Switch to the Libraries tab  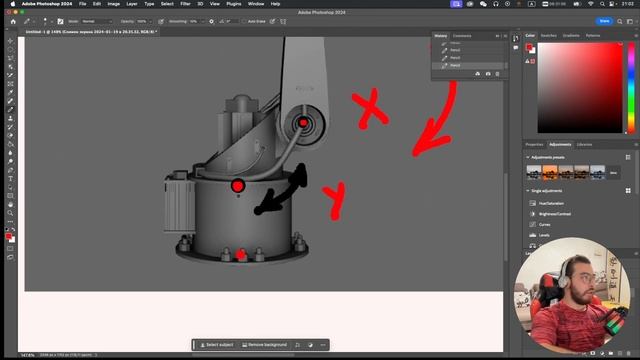[584, 144]
